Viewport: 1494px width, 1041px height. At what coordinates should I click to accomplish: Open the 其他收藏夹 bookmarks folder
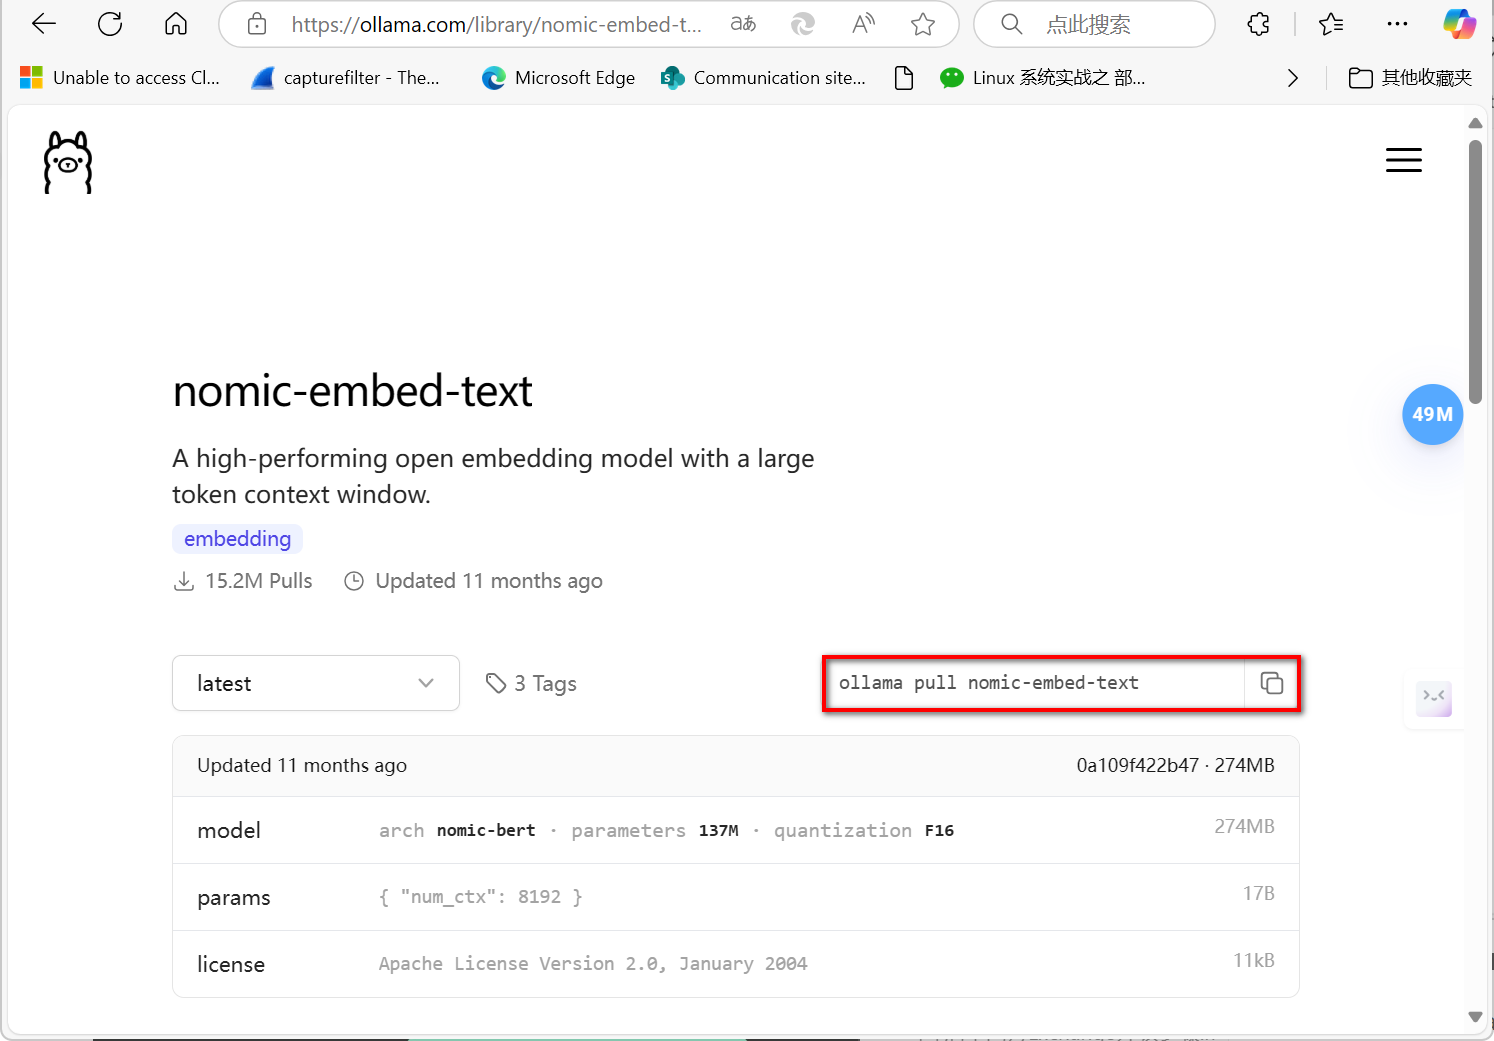pyautogui.click(x=1410, y=78)
